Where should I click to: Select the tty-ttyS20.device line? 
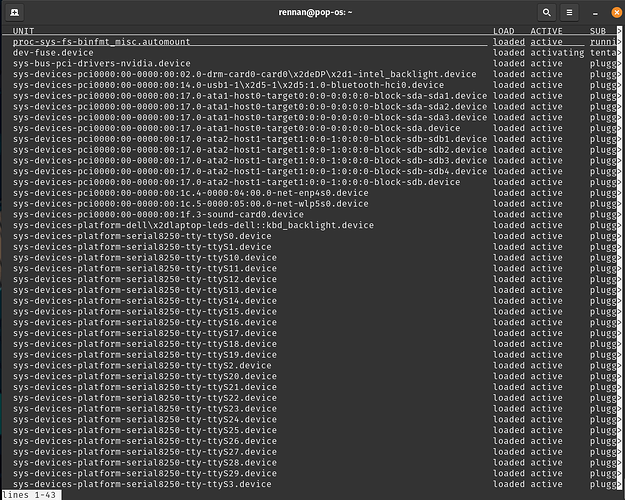145,376
